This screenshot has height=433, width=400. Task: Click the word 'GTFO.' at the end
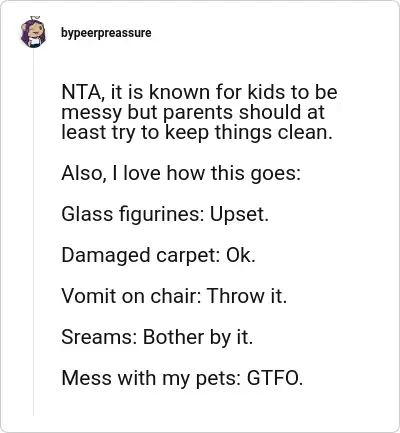(x=275, y=378)
